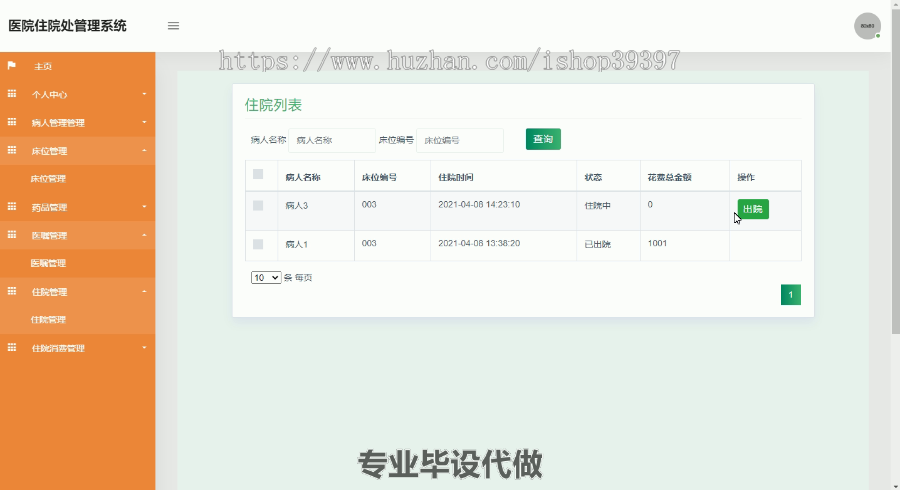Click the grid icon next to 药品管理
Screen dimensions: 900x490
(x=11, y=207)
